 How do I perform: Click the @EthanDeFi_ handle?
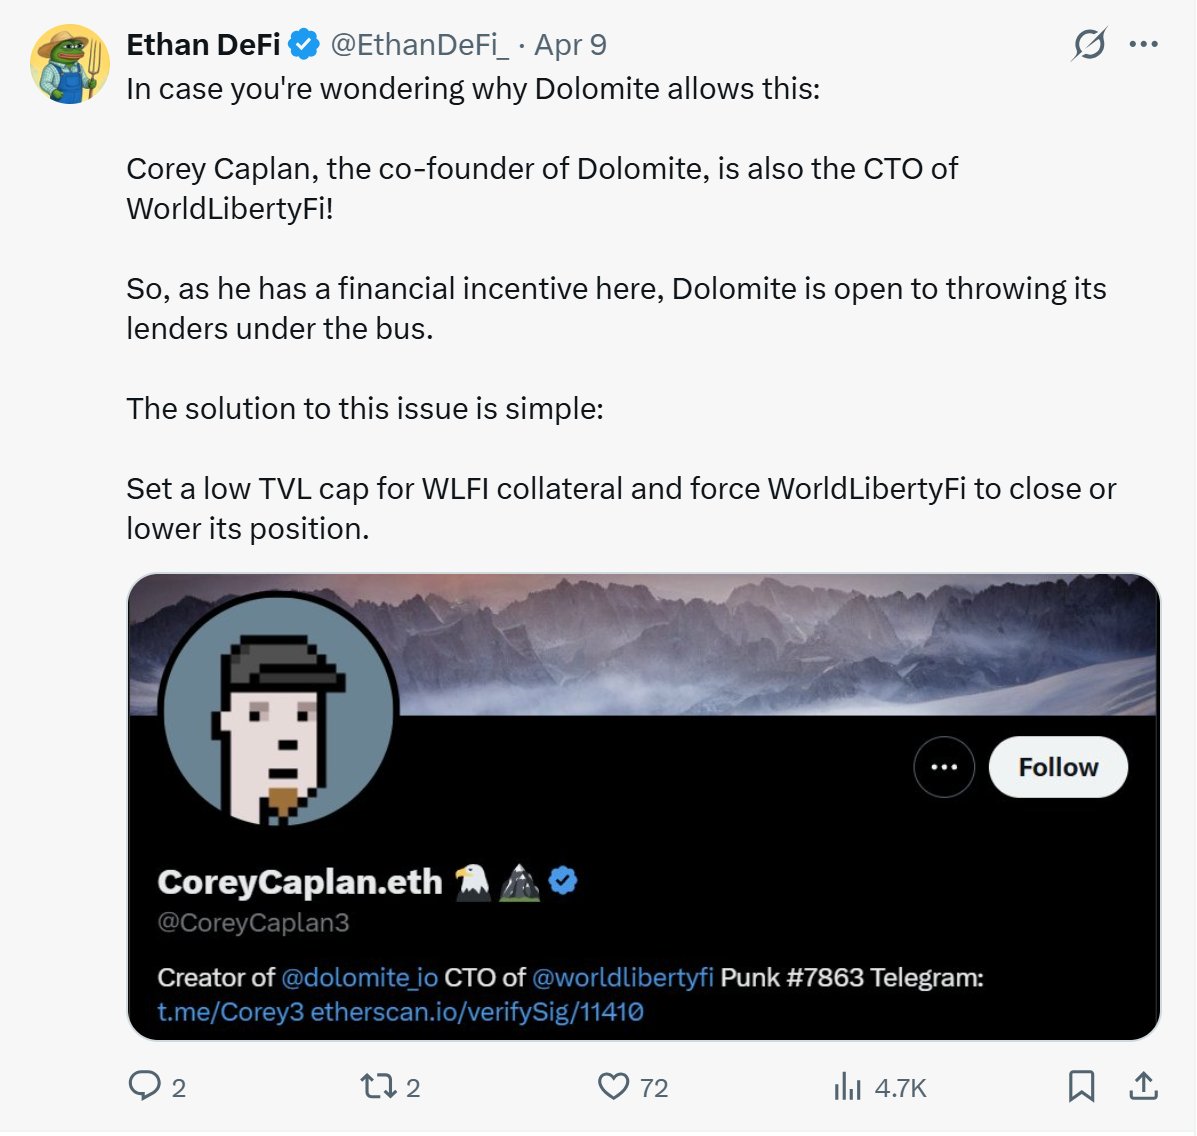(419, 45)
